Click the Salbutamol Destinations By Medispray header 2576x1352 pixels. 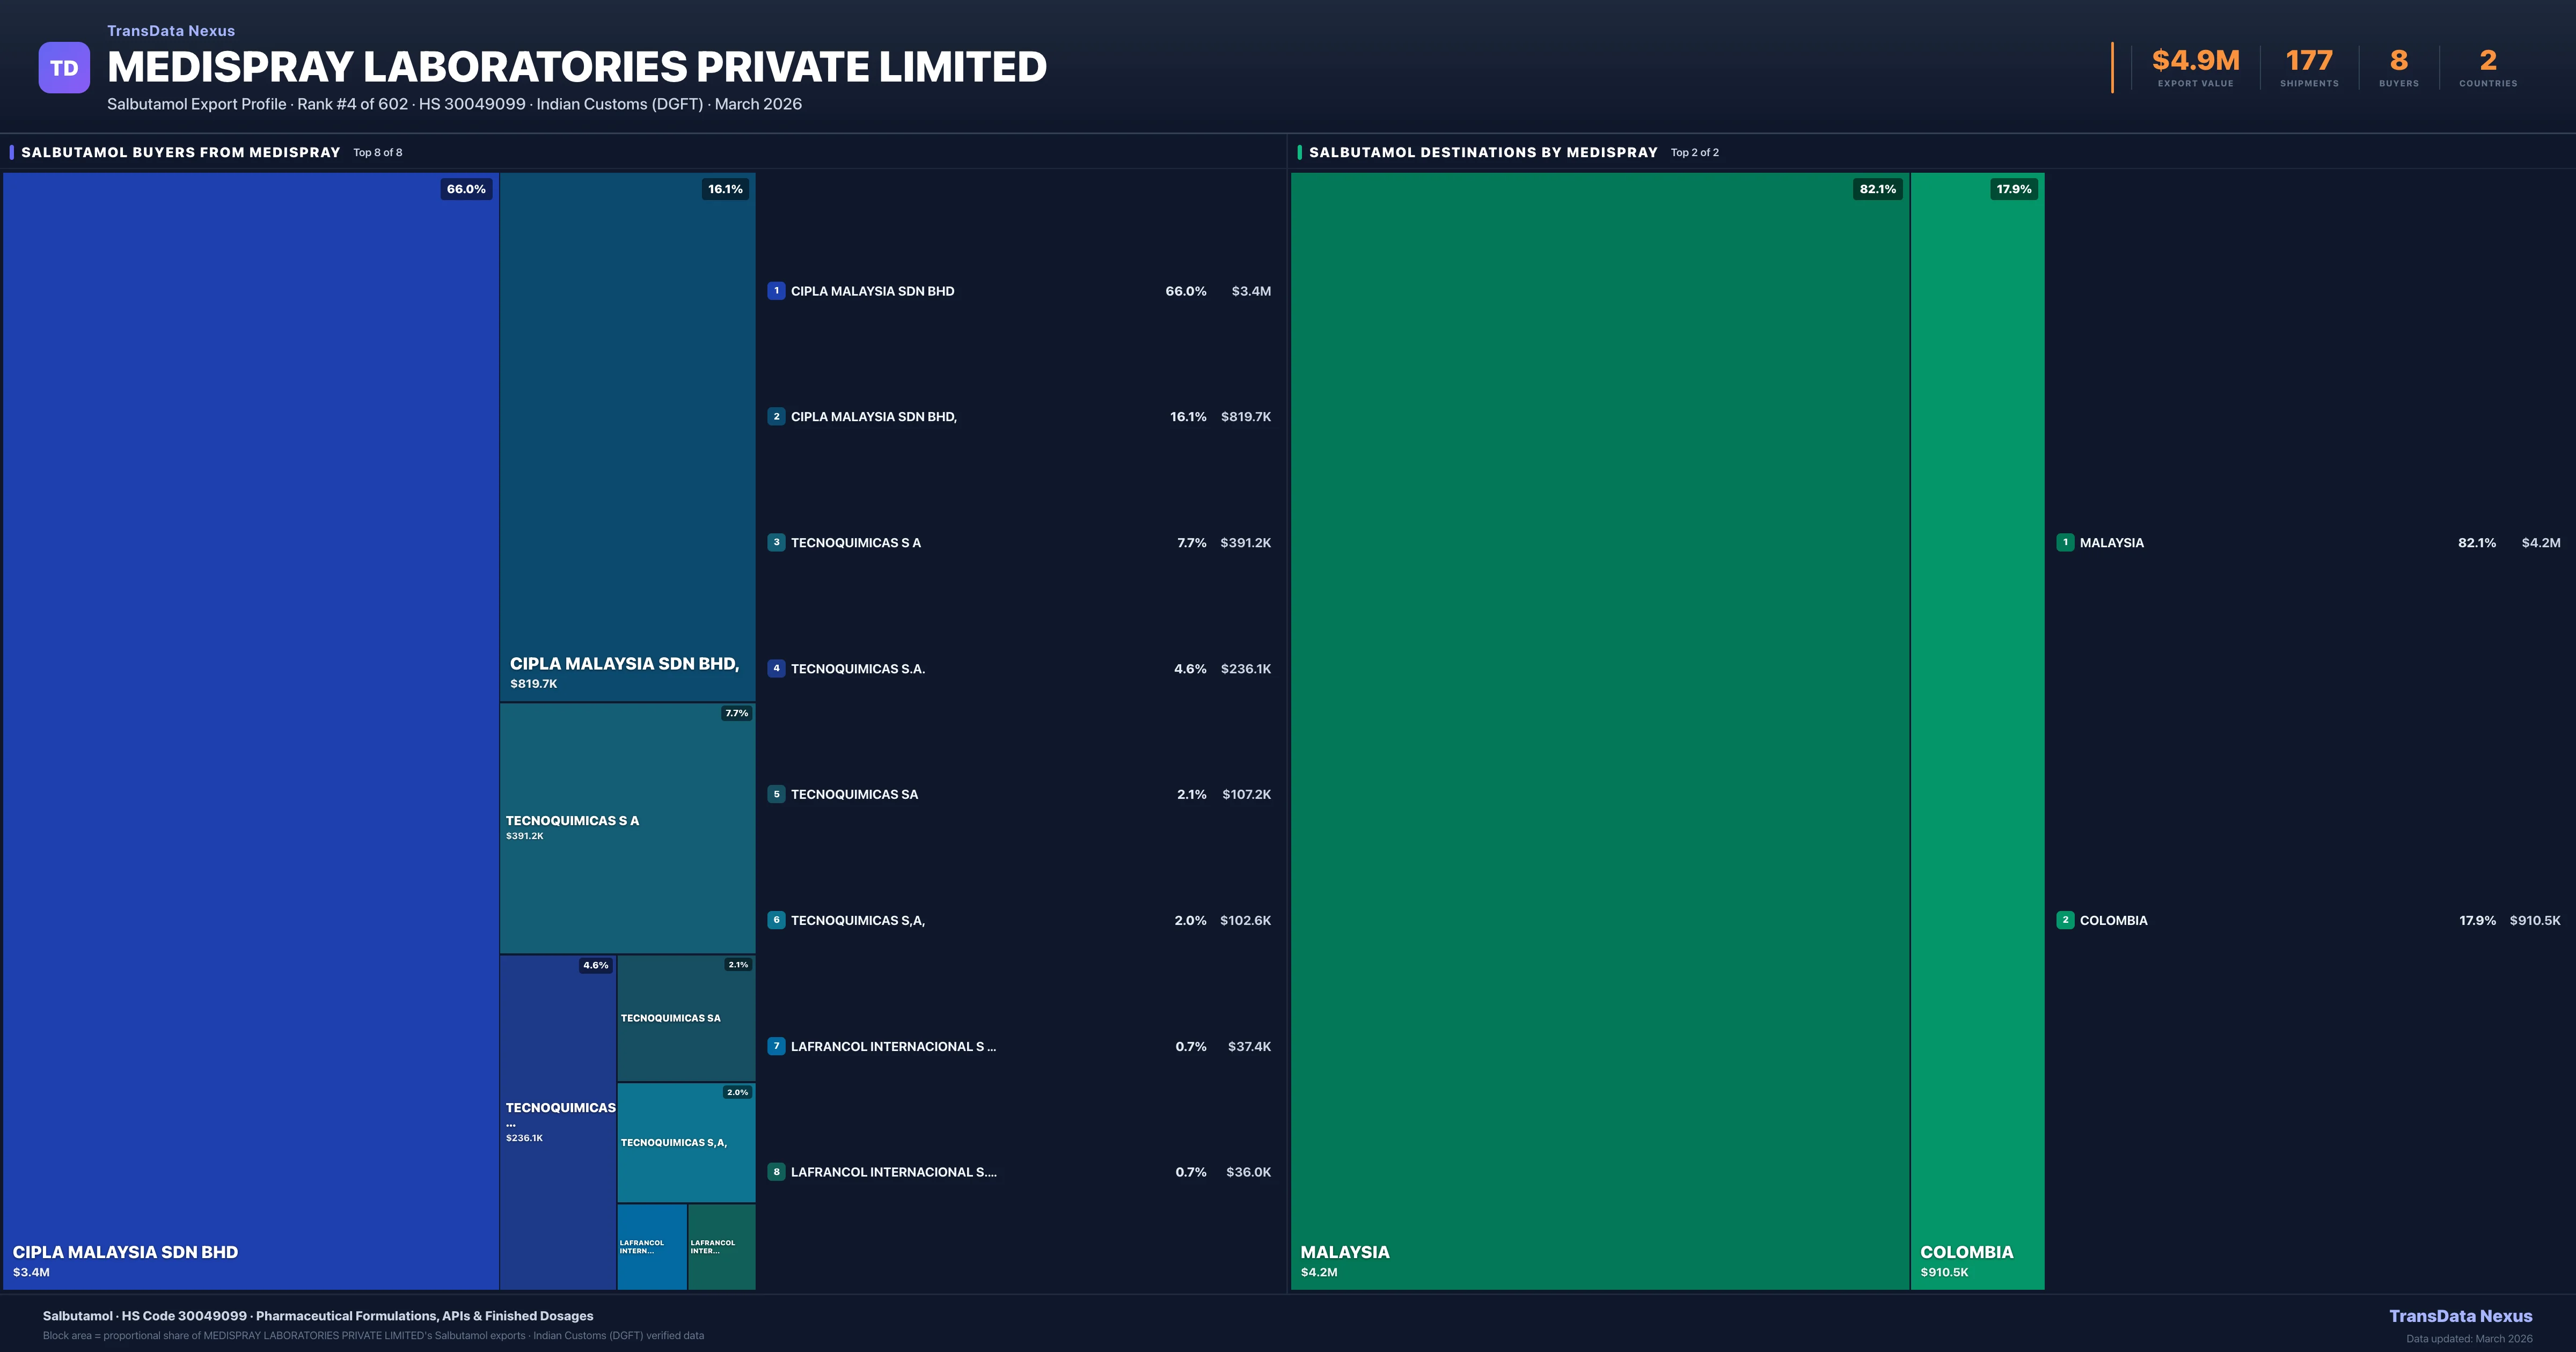click(1483, 152)
